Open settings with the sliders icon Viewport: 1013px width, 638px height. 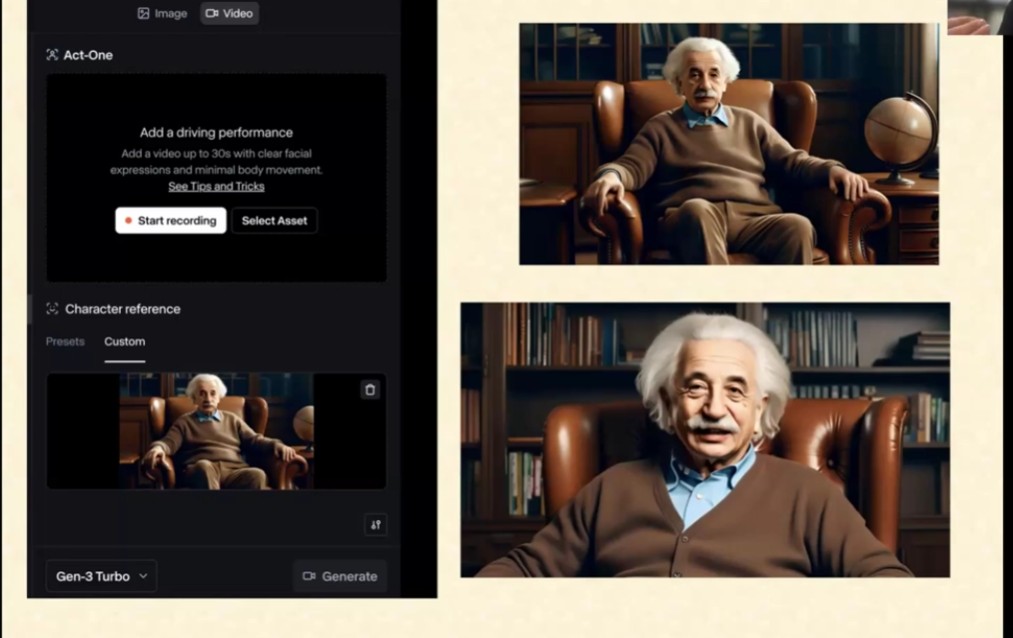375,525
